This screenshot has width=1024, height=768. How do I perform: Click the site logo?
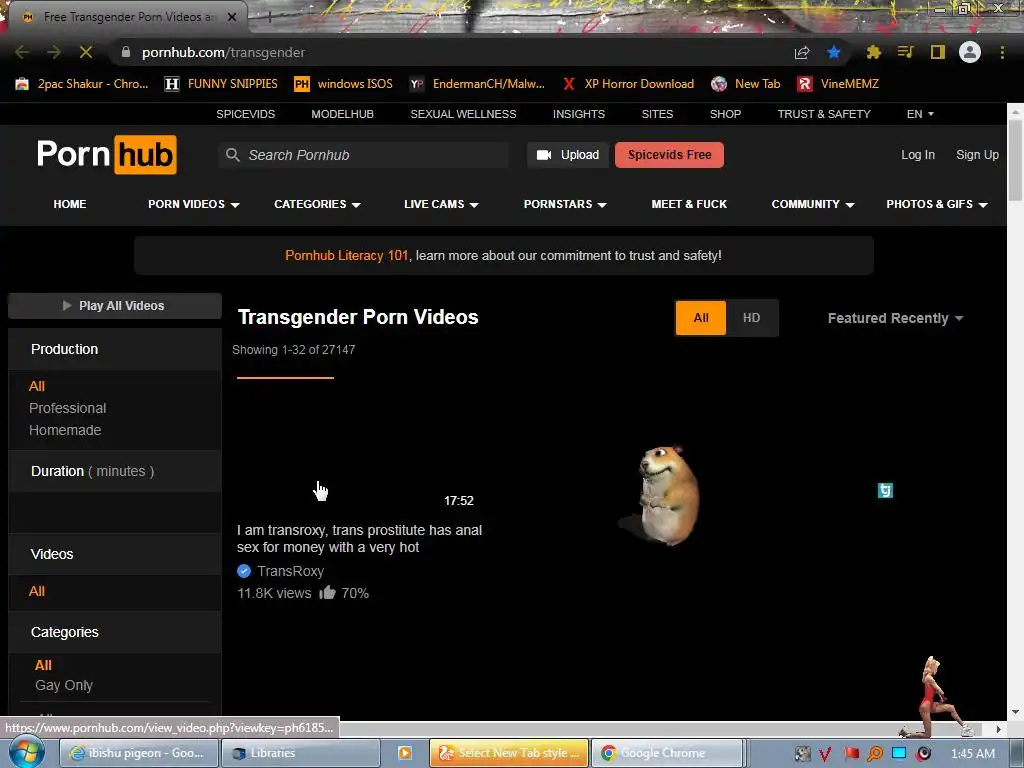point(106,155)
